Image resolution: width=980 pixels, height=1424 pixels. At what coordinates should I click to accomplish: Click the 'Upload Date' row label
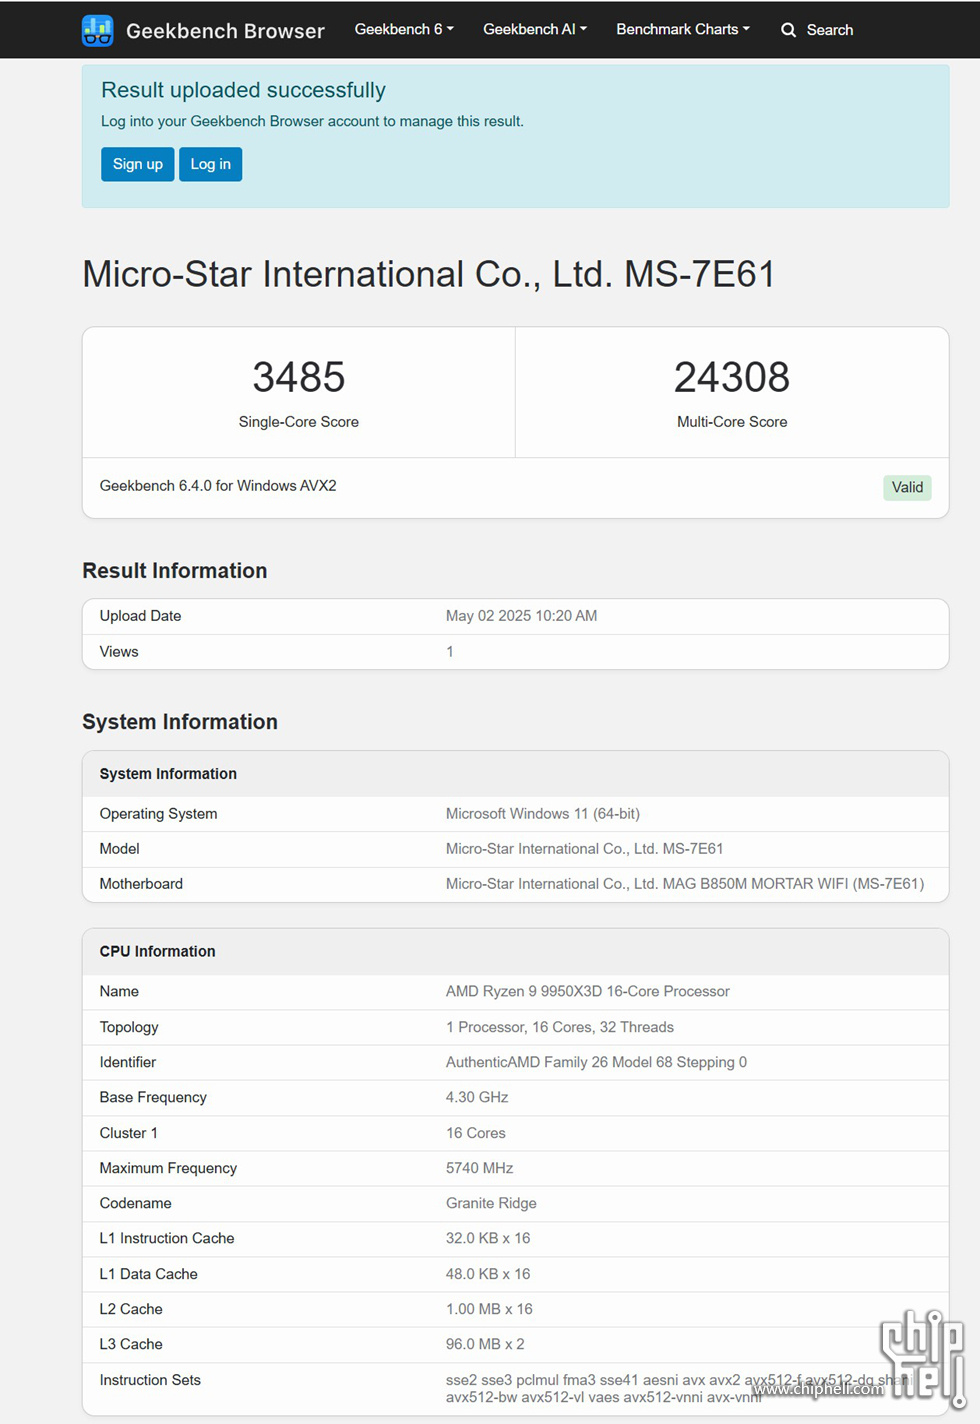[x=140, y=616]
